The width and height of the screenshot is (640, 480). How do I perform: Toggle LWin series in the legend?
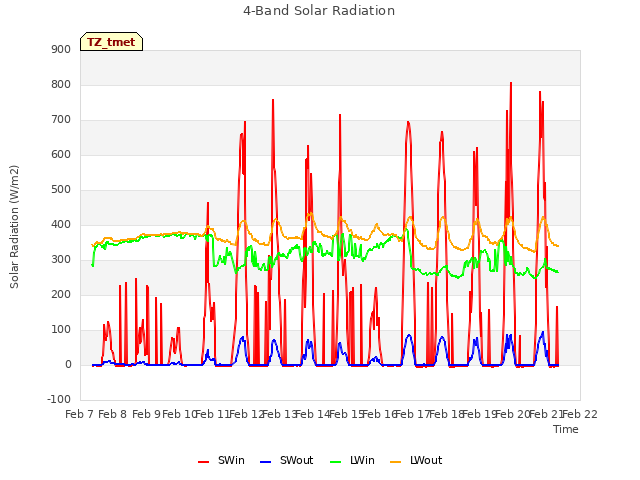point(352,460)
